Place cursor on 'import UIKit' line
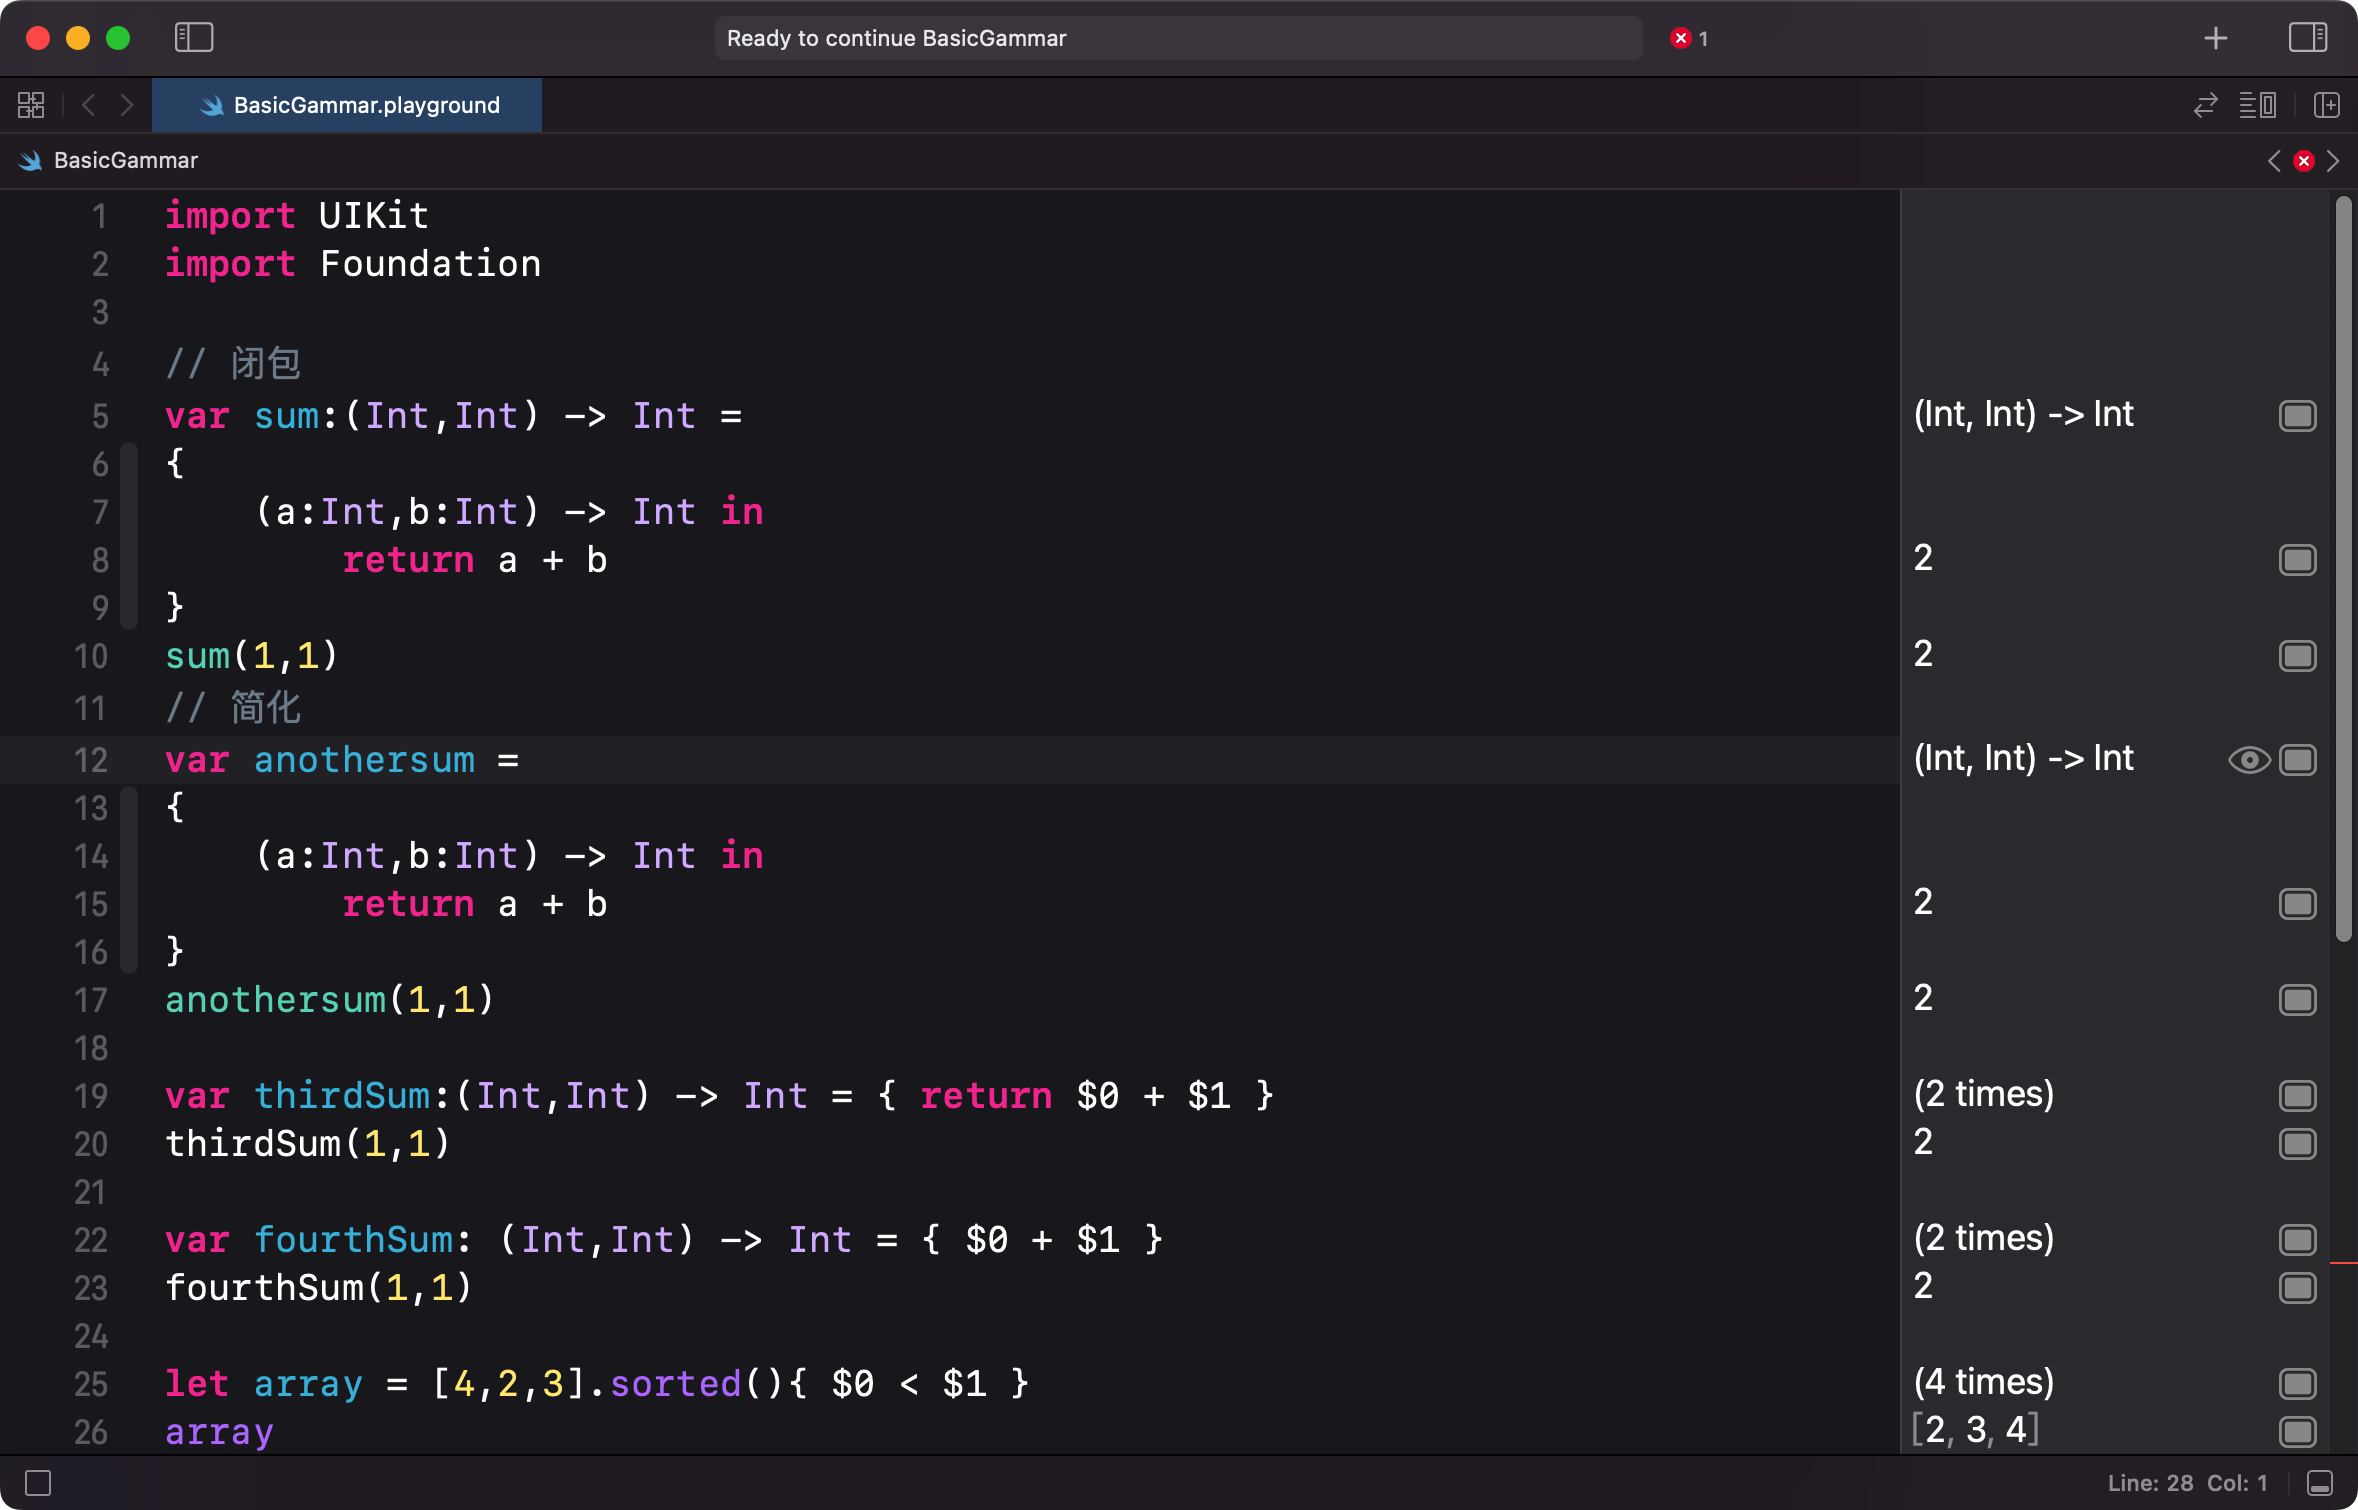 tap(297, 216)
